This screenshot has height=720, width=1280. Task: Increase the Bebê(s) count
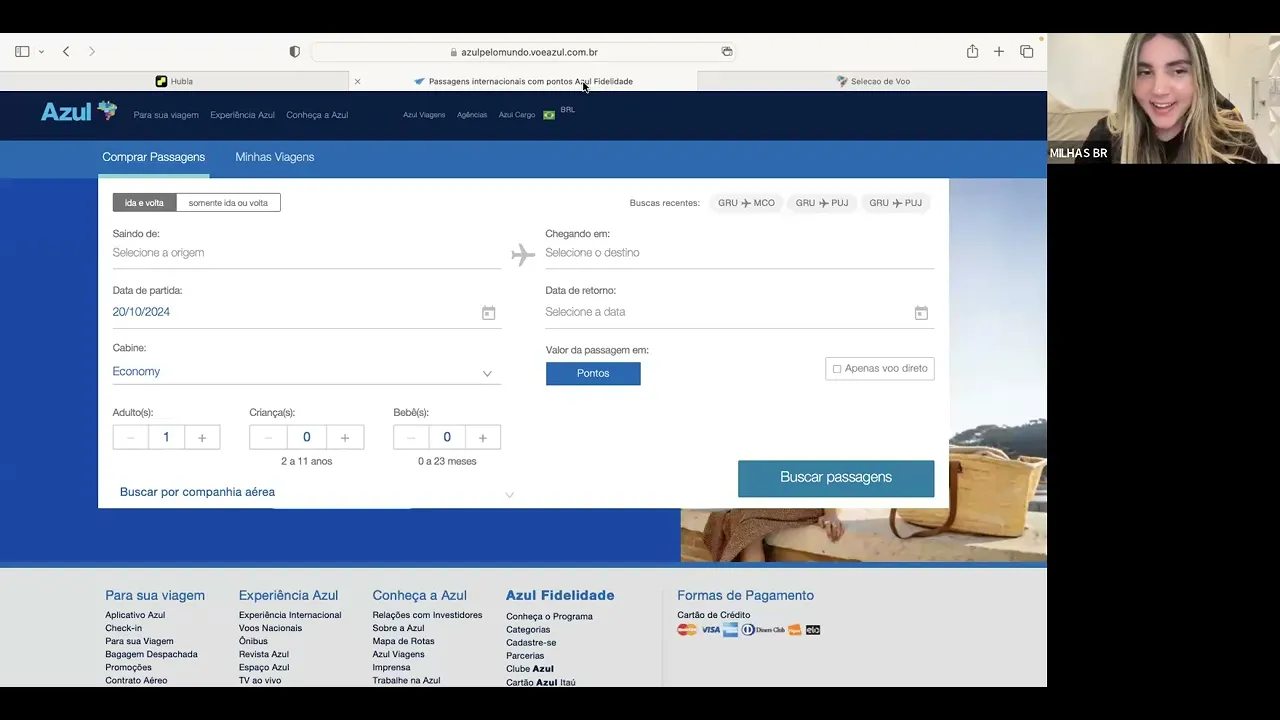tap(483, 437)
